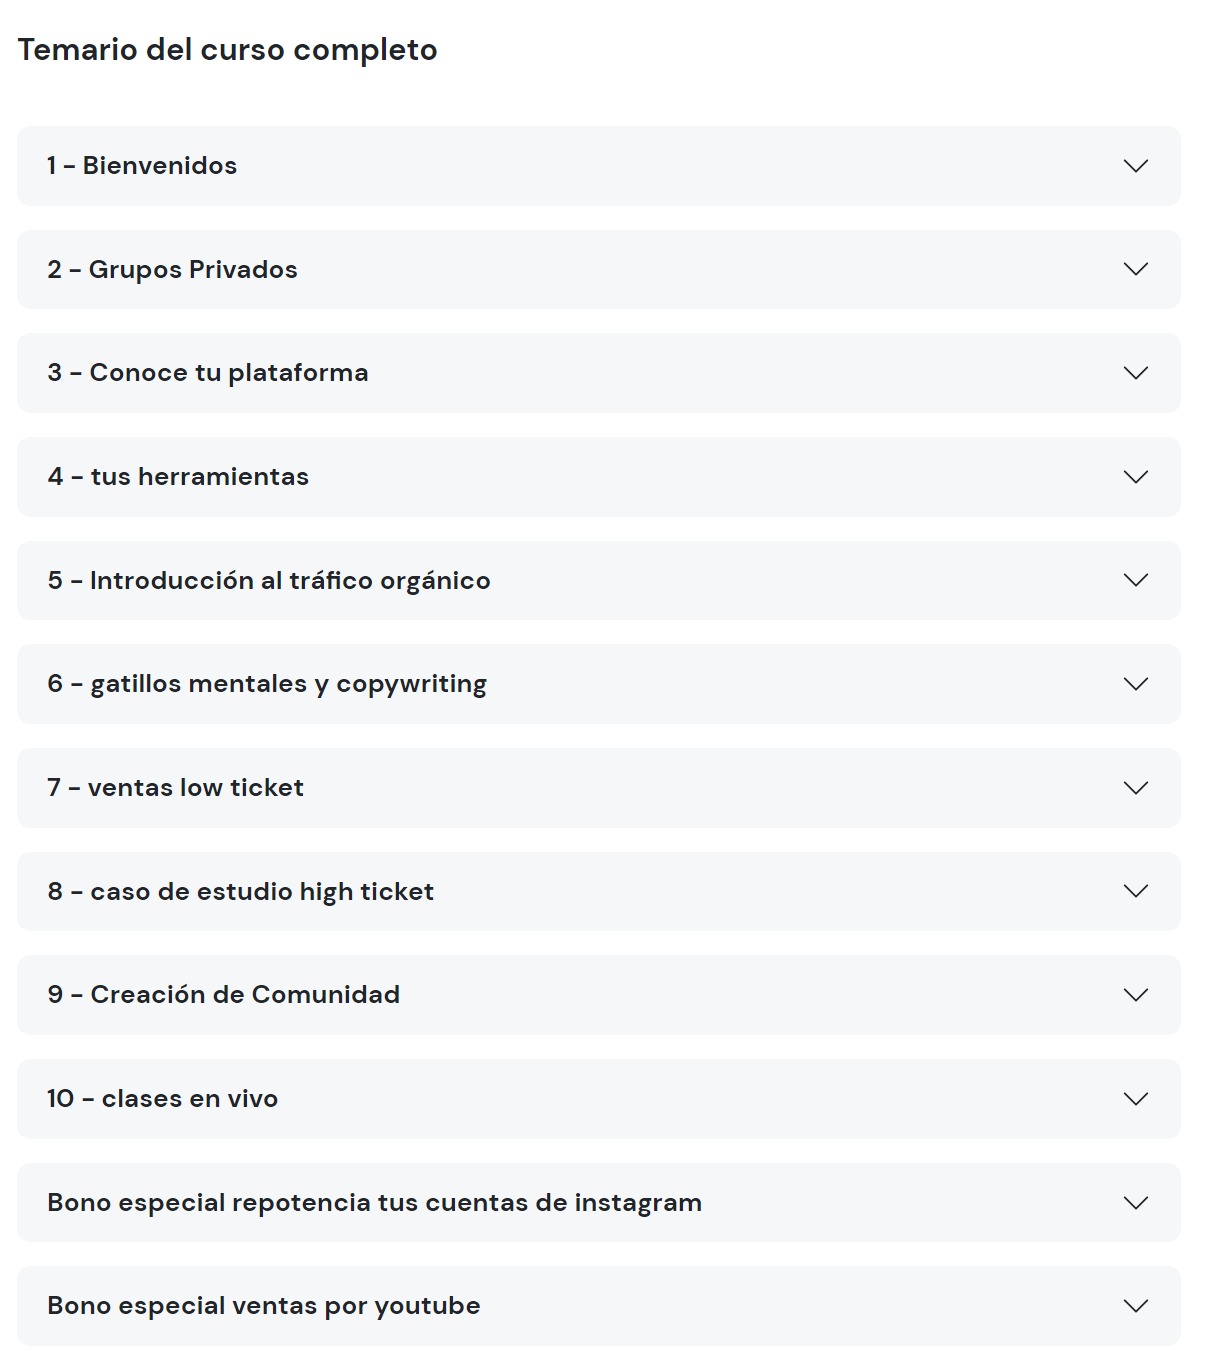Open the Instagram bonus section via its chevron

click(1135, 1203)
